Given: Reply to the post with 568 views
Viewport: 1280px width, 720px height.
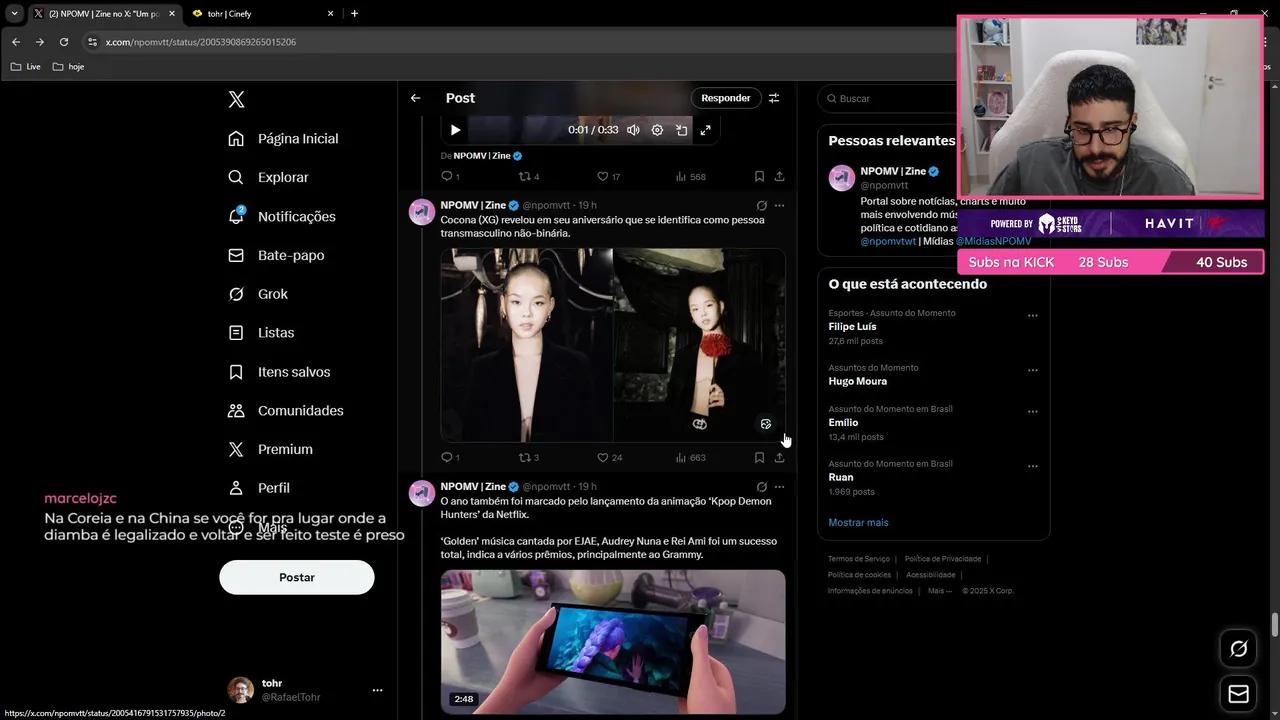Looking at the screenshot, I should (450, 176).
